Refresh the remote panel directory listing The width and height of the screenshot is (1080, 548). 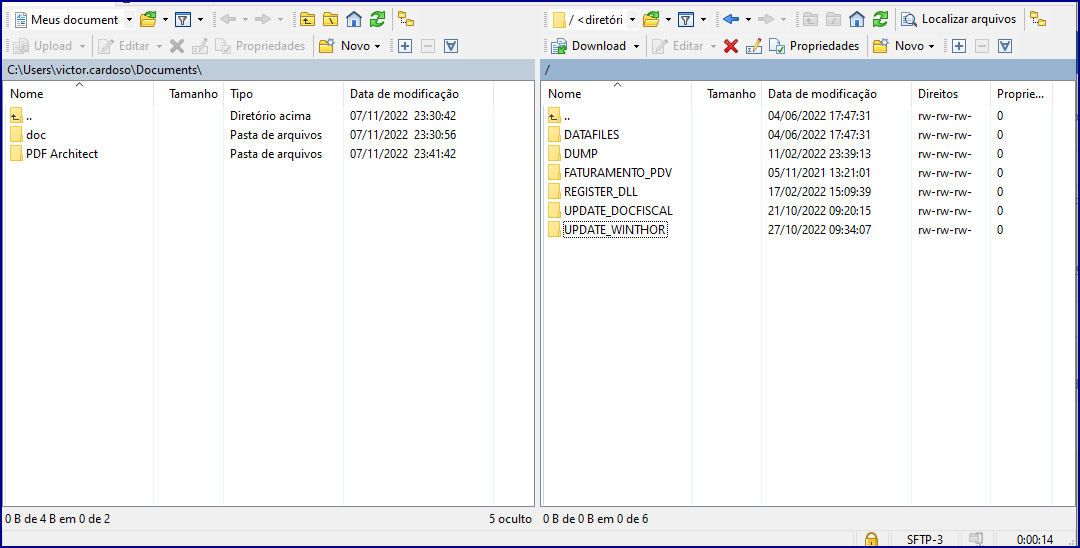tap(880, 20)
